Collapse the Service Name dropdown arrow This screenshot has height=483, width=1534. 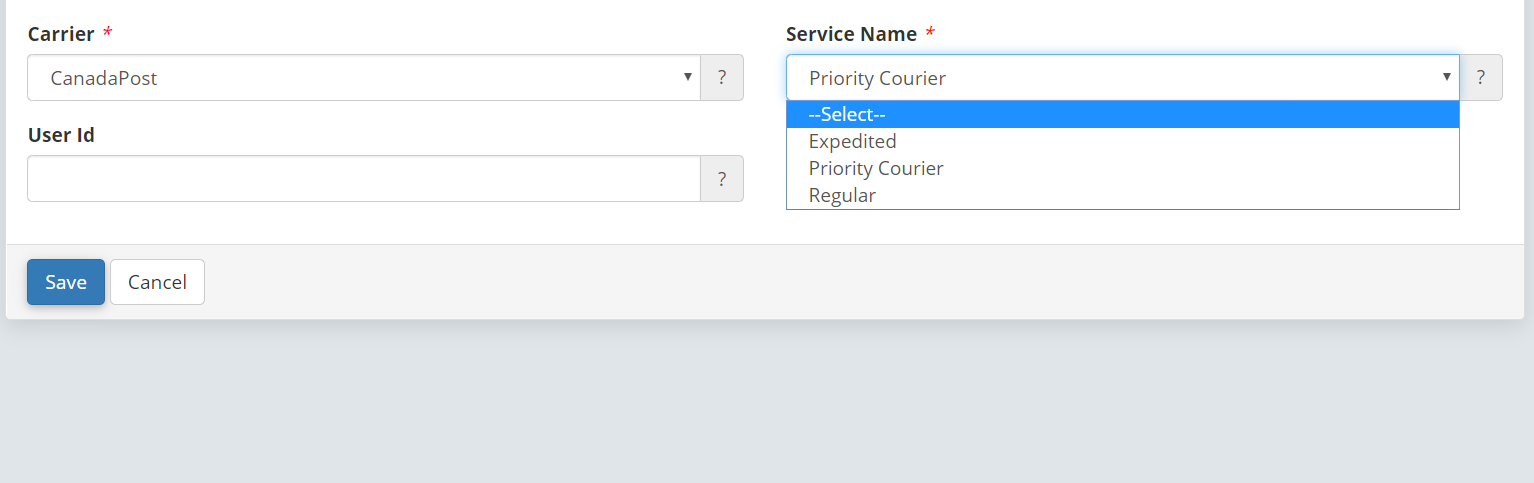1446,77
